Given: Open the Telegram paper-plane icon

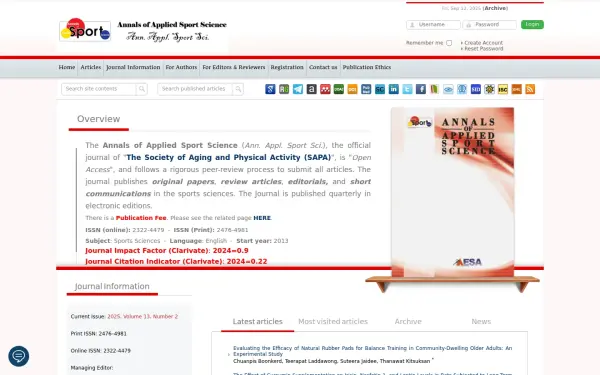Looking at the screenshot, I should click(x=298, y=89).
